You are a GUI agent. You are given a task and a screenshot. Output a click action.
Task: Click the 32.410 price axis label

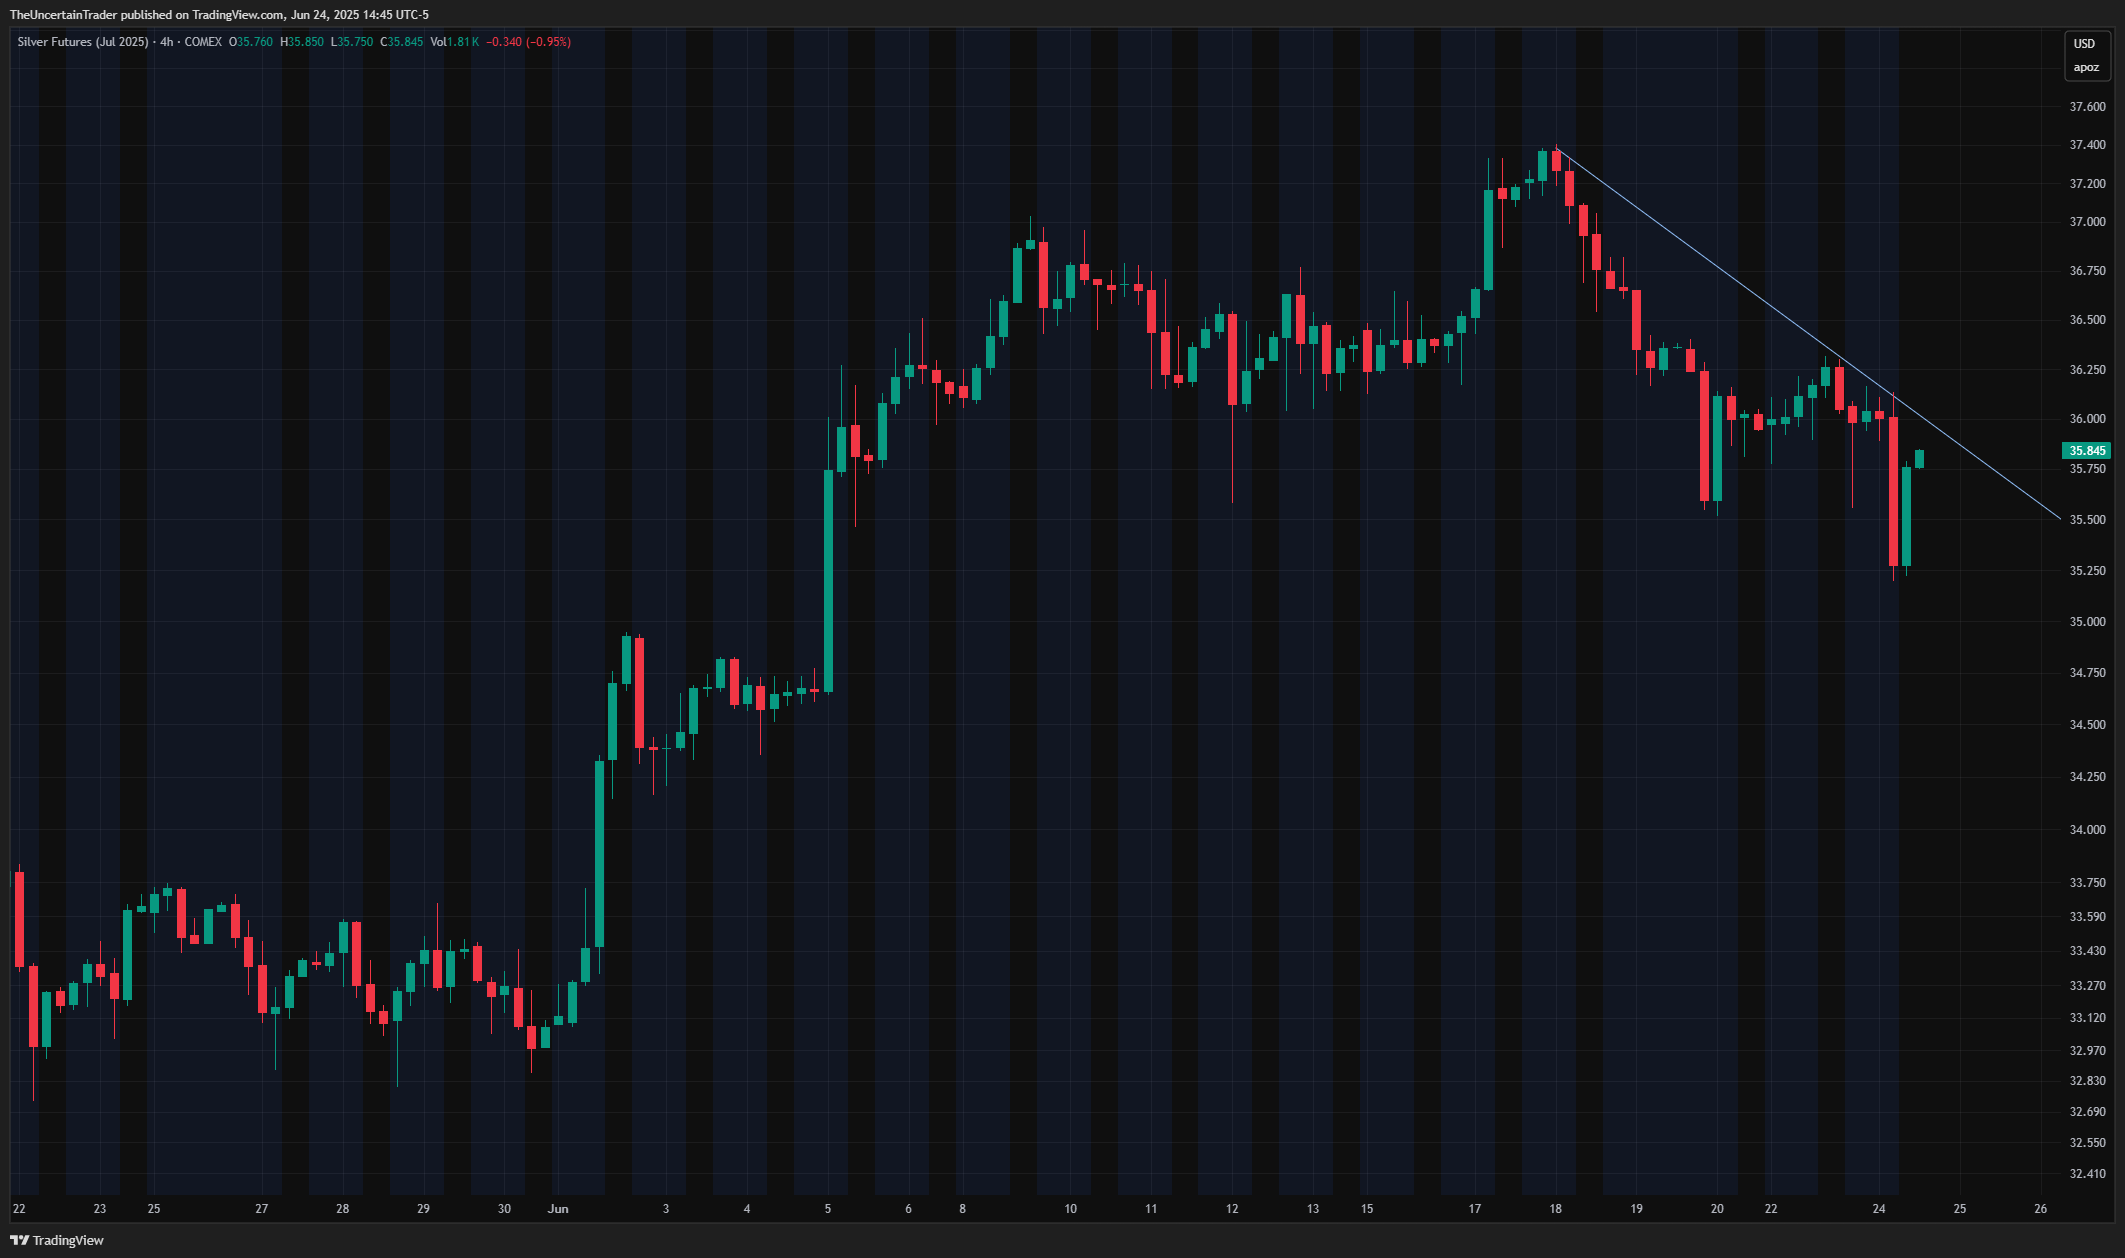(2087, 1174)
